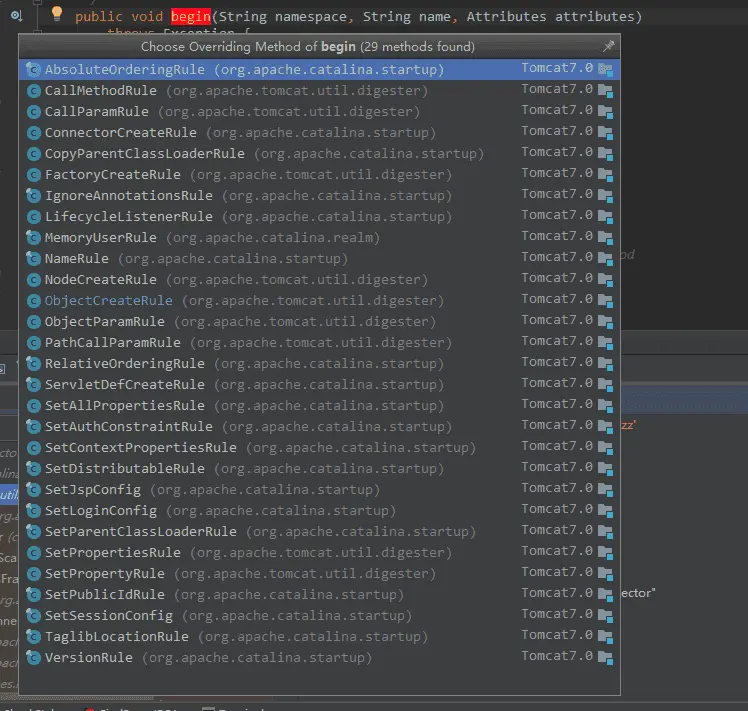Select SetContextPropertiesRule row
Screen dimensions: 748x711
[319, 447]
